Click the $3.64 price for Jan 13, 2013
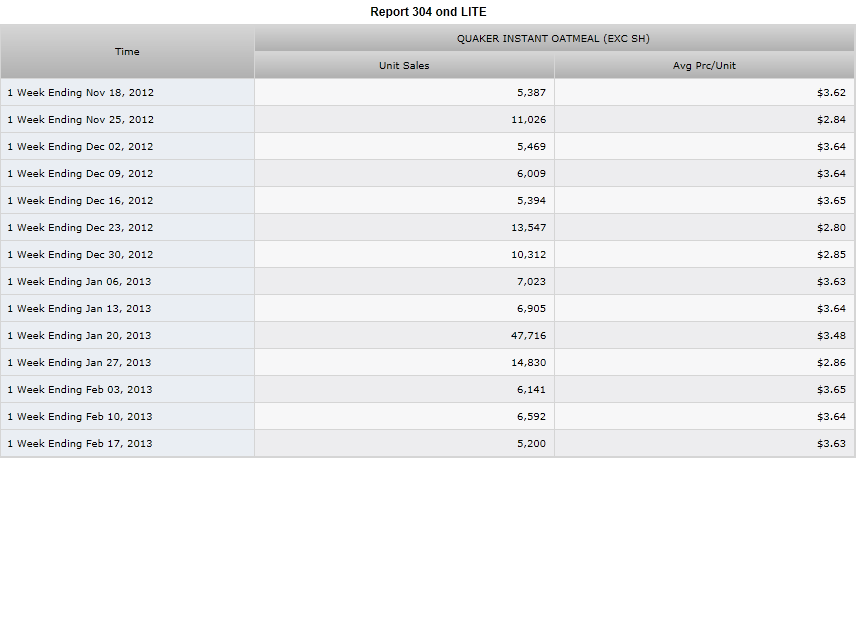The width and height of the screenshot is (856, 631). tap(831, 308)
